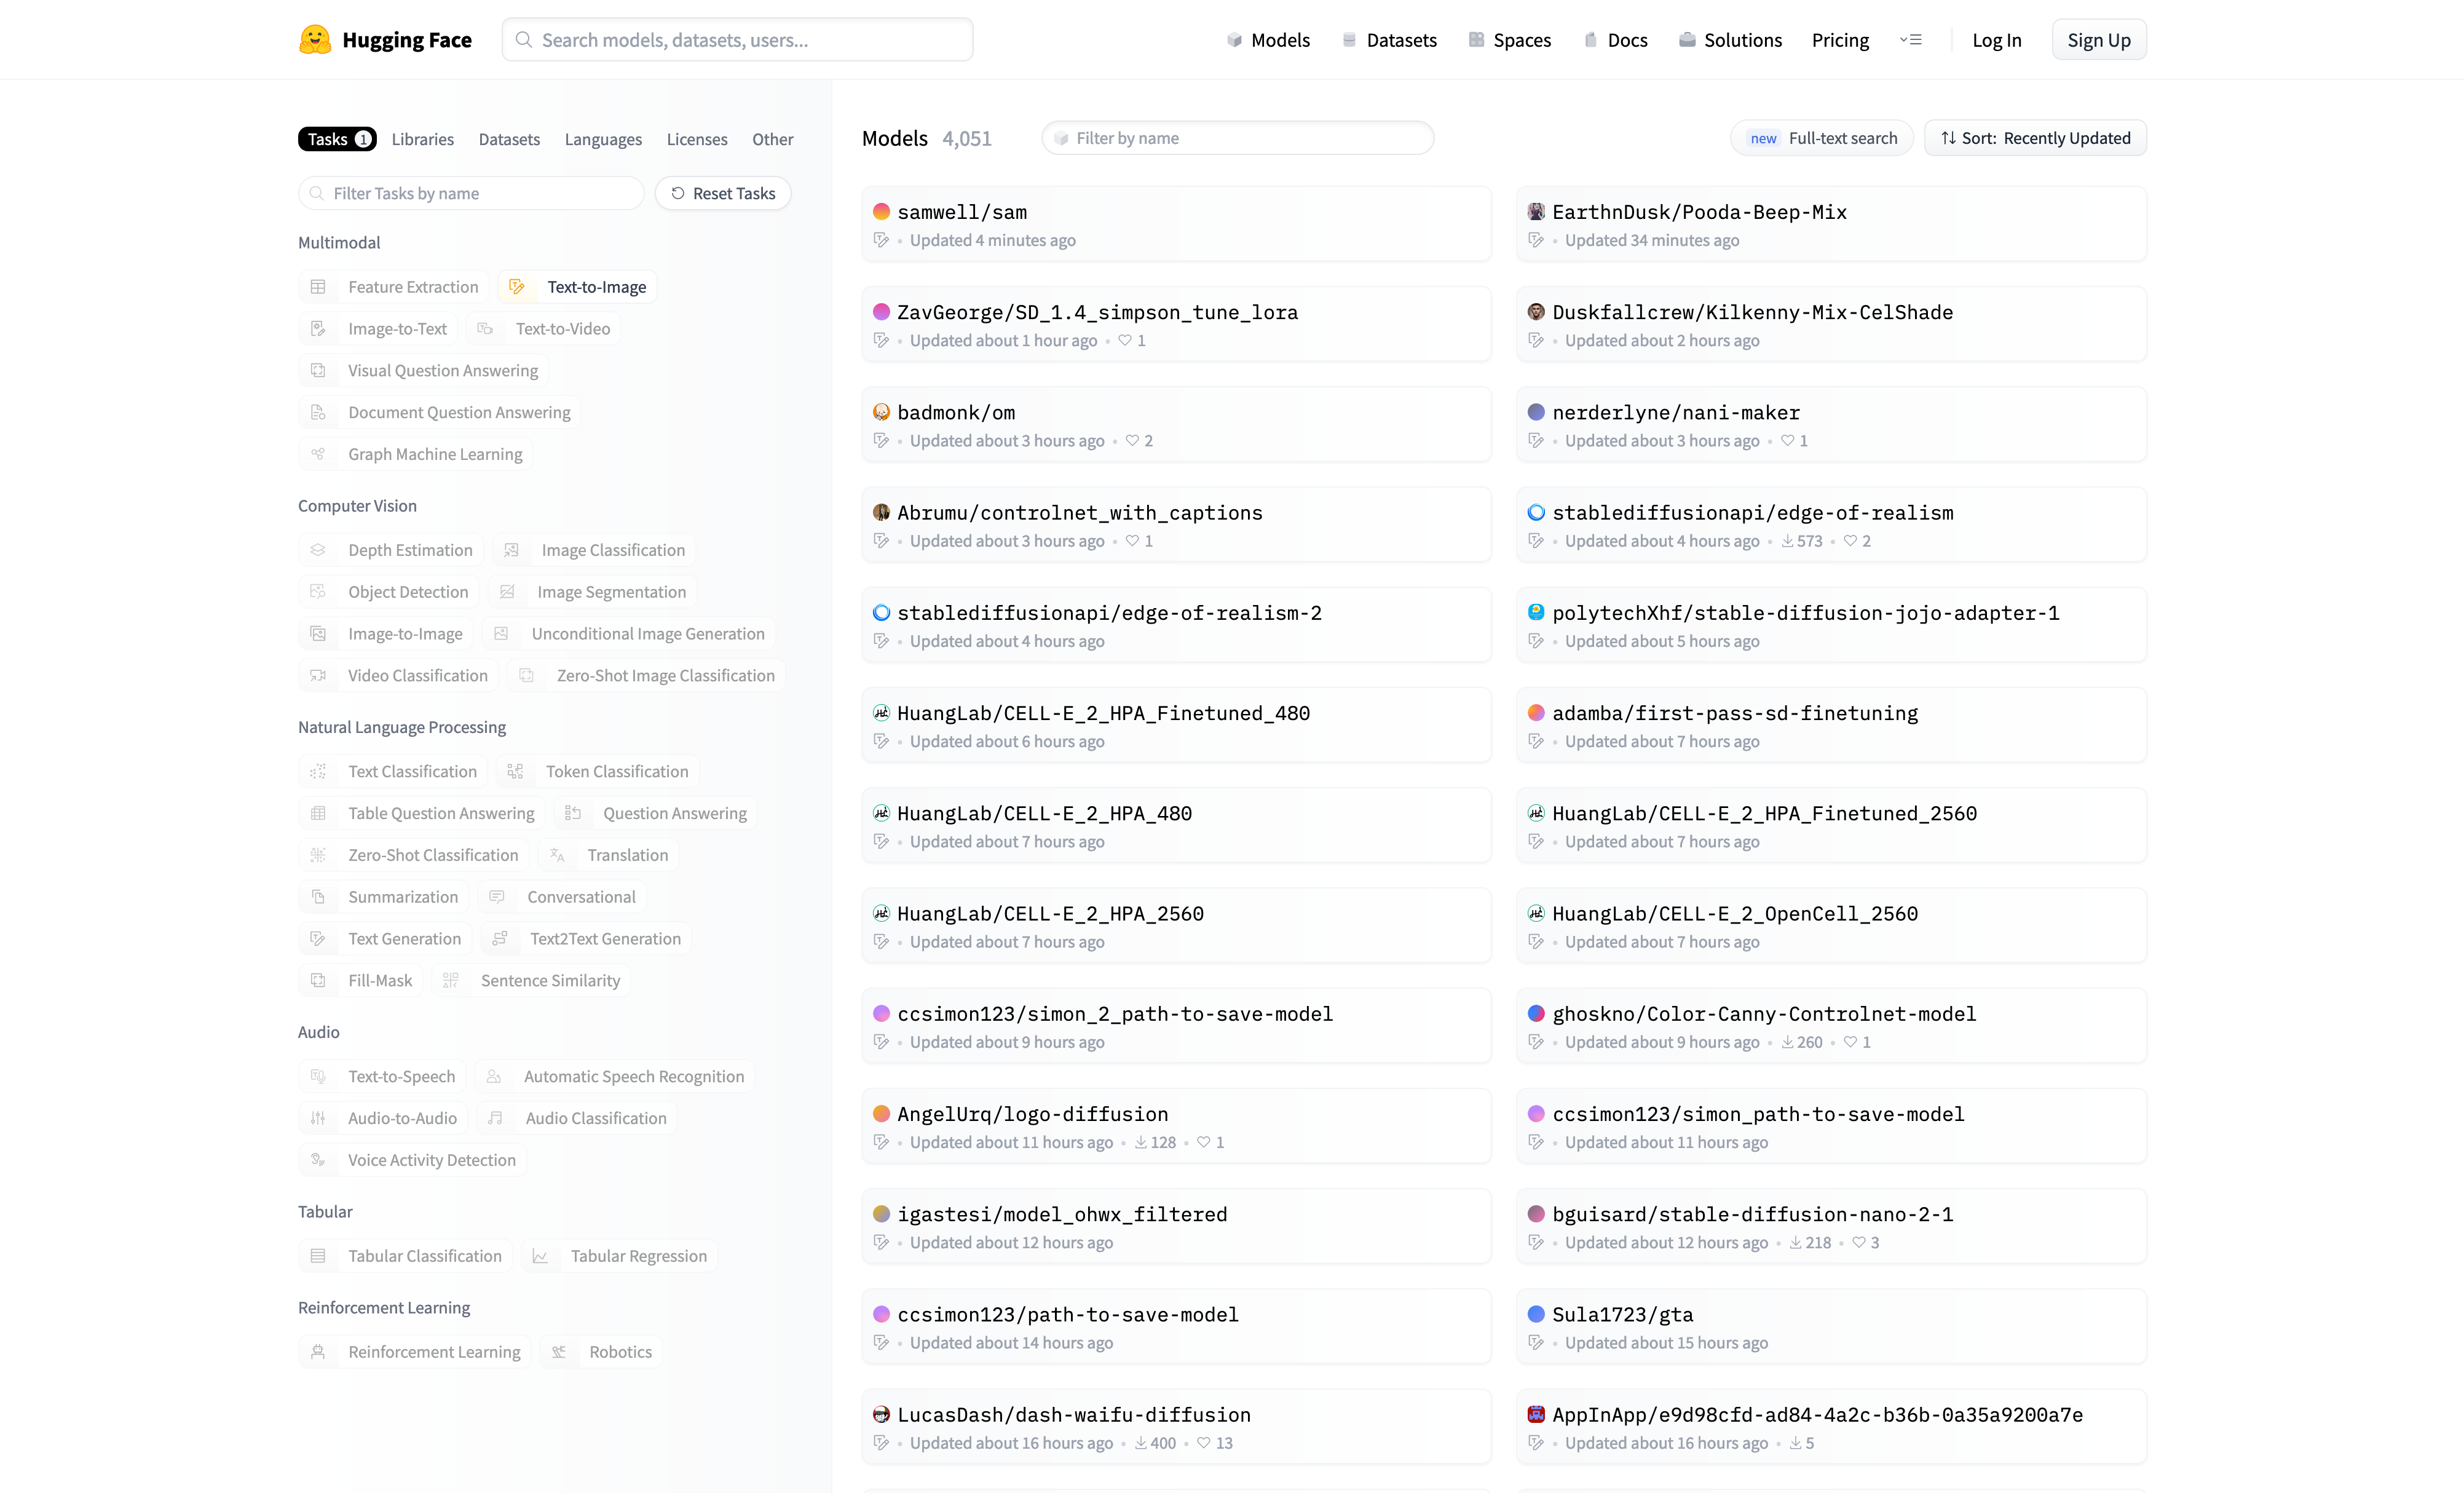Click the AppInApp avatar icon
Viewport: 2464px width, 1493px height.
click(1536, 1414)
